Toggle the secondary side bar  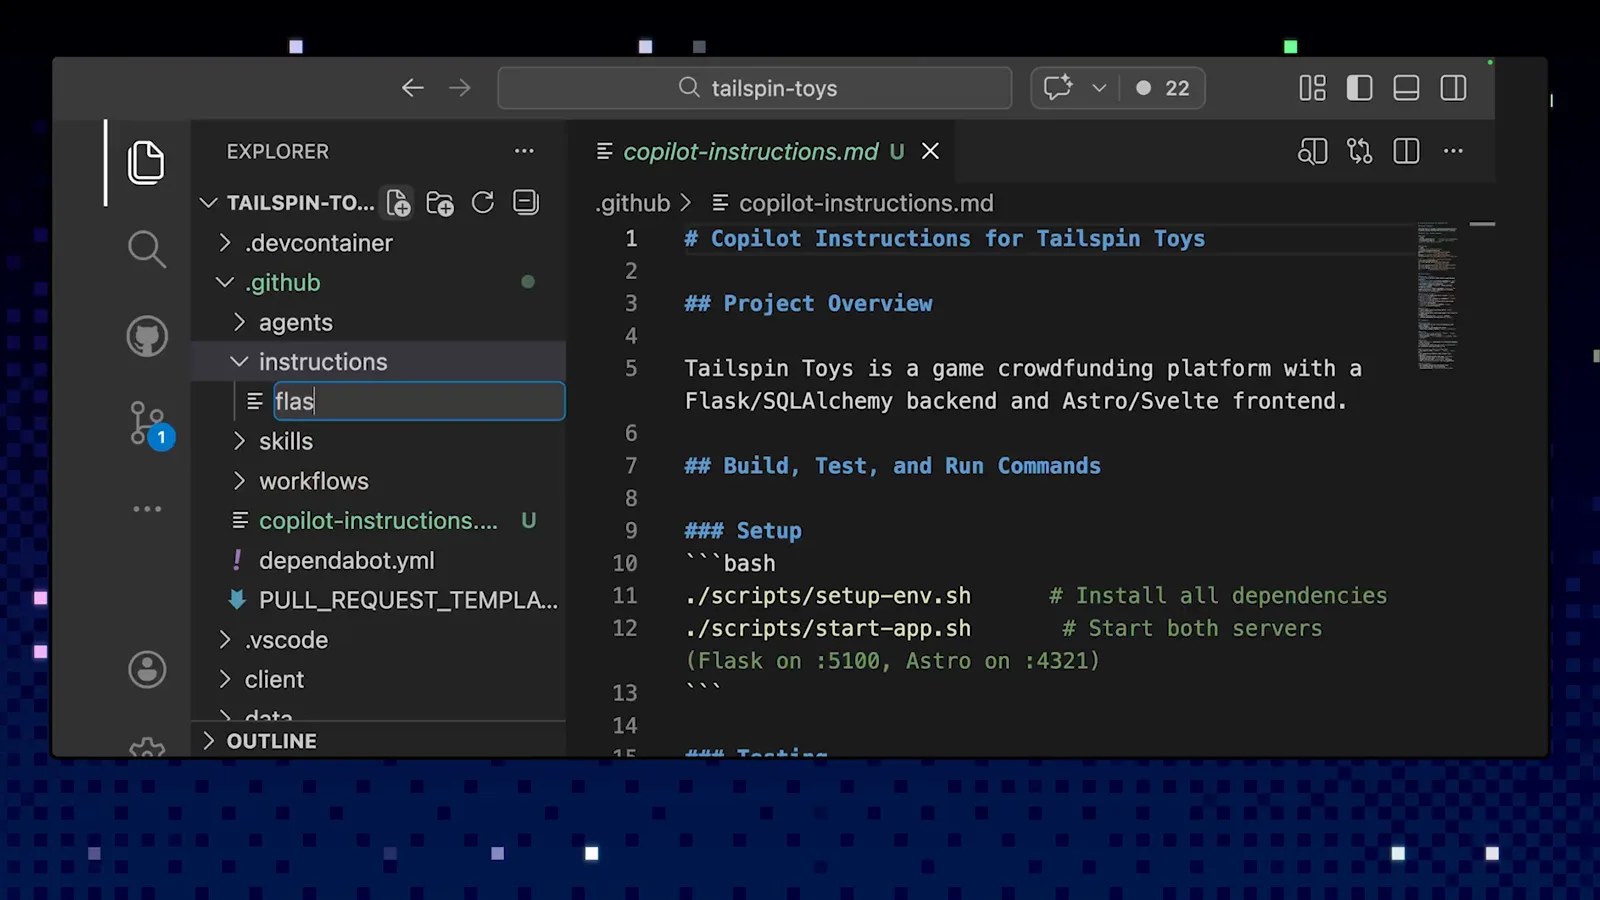[x=1453, y=88]
